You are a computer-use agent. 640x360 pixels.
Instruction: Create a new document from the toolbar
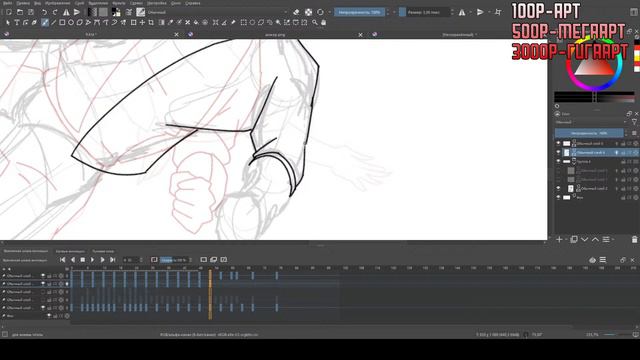pos(9,12)
